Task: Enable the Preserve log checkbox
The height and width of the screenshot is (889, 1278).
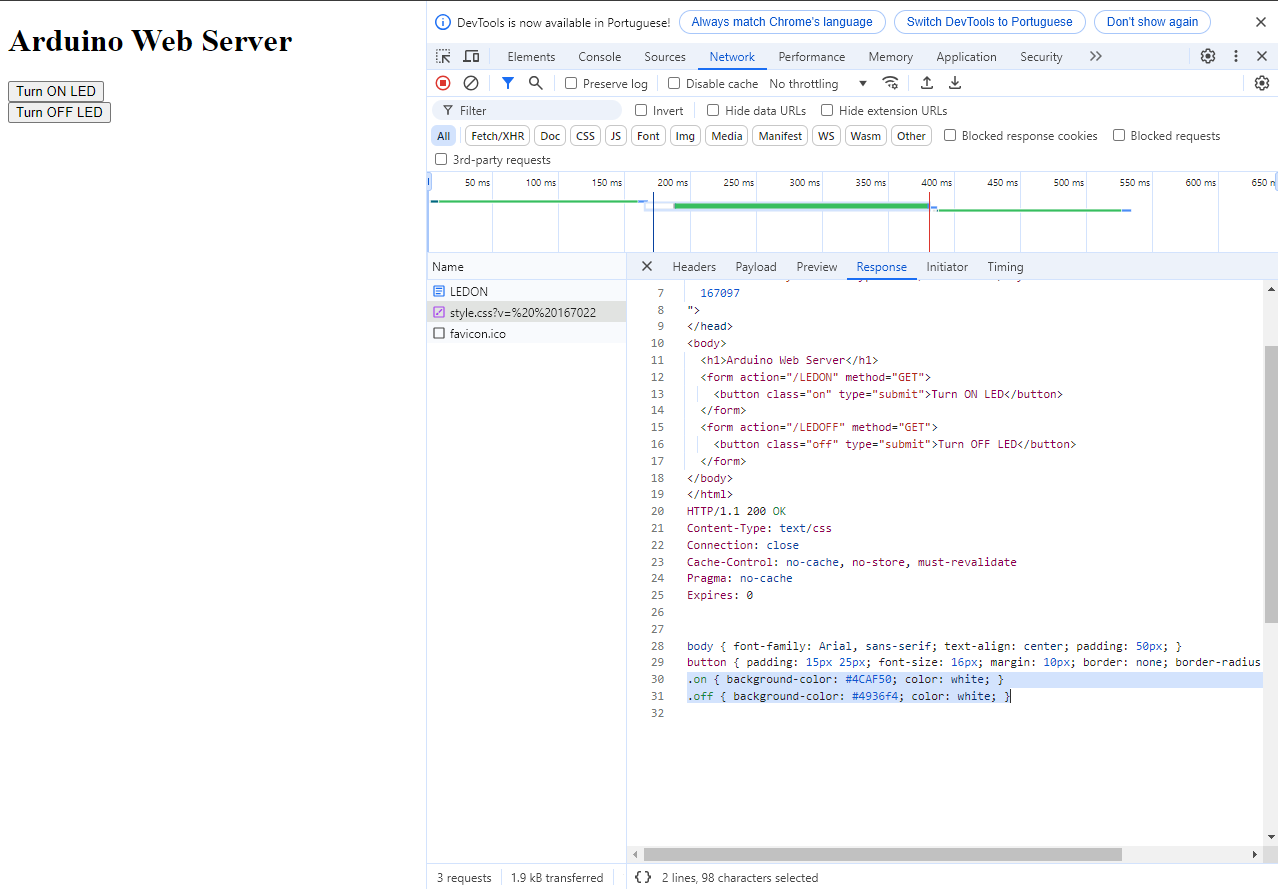Action: (x=571, y=84)
